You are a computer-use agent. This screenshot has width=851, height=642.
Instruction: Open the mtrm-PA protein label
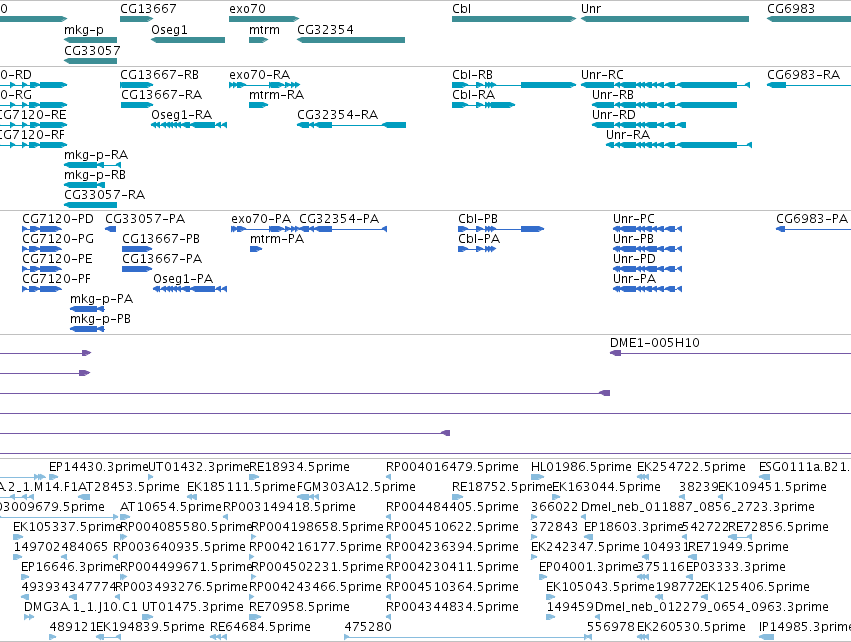pos(277,239)
